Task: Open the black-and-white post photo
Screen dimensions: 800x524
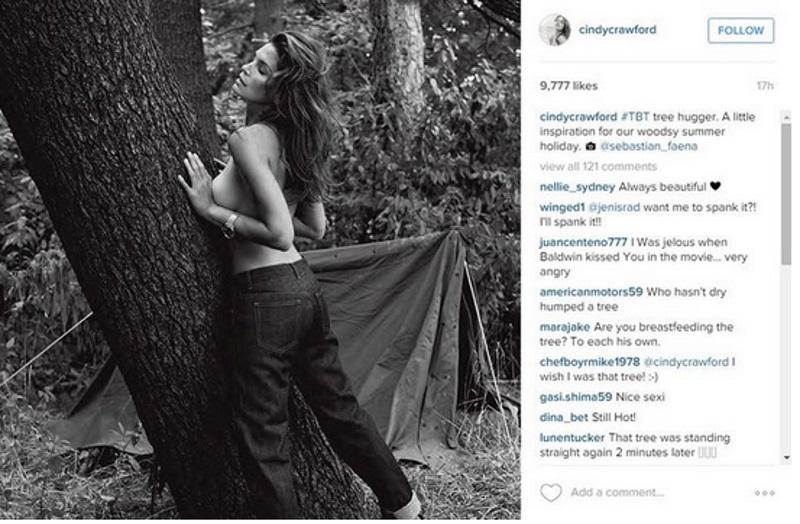Action: click(260, 260)
